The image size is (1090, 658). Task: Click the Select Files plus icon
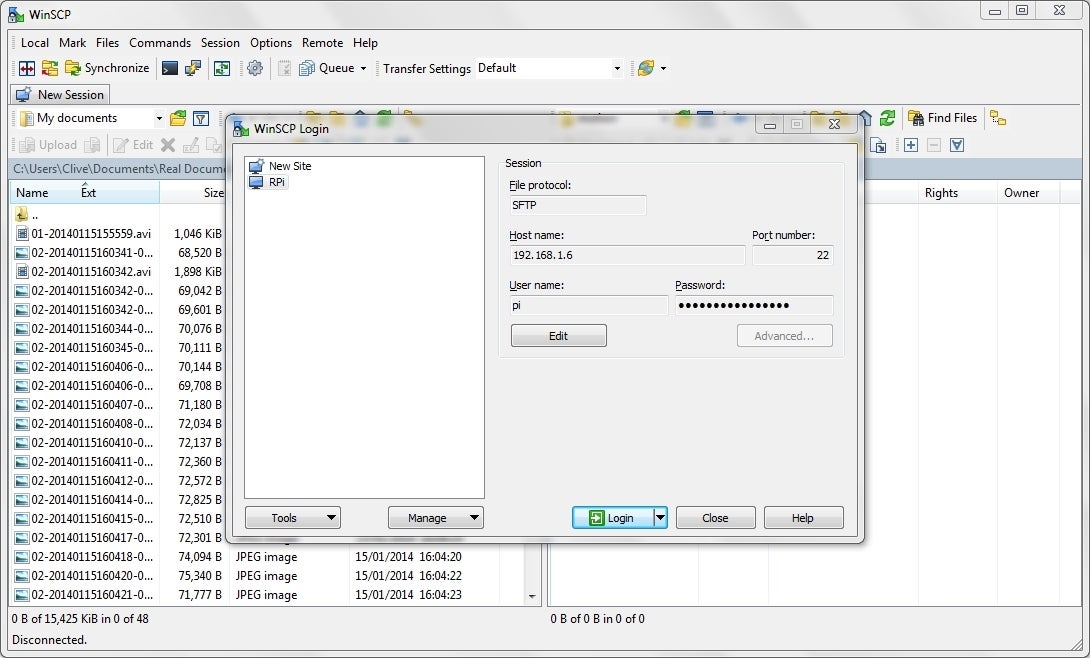[x=911, y=145]
